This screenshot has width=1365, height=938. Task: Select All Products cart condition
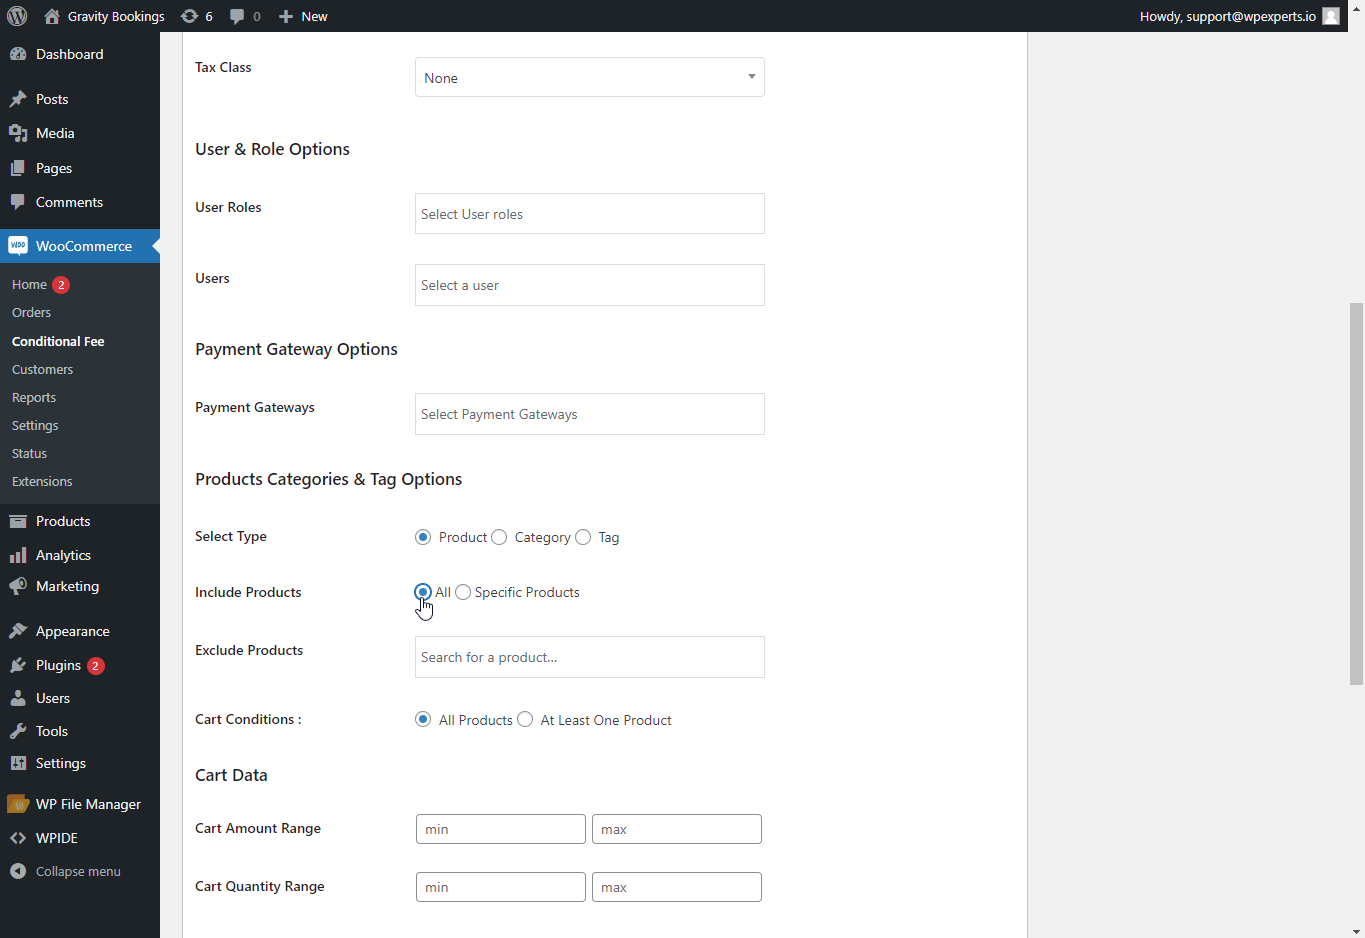423,720
